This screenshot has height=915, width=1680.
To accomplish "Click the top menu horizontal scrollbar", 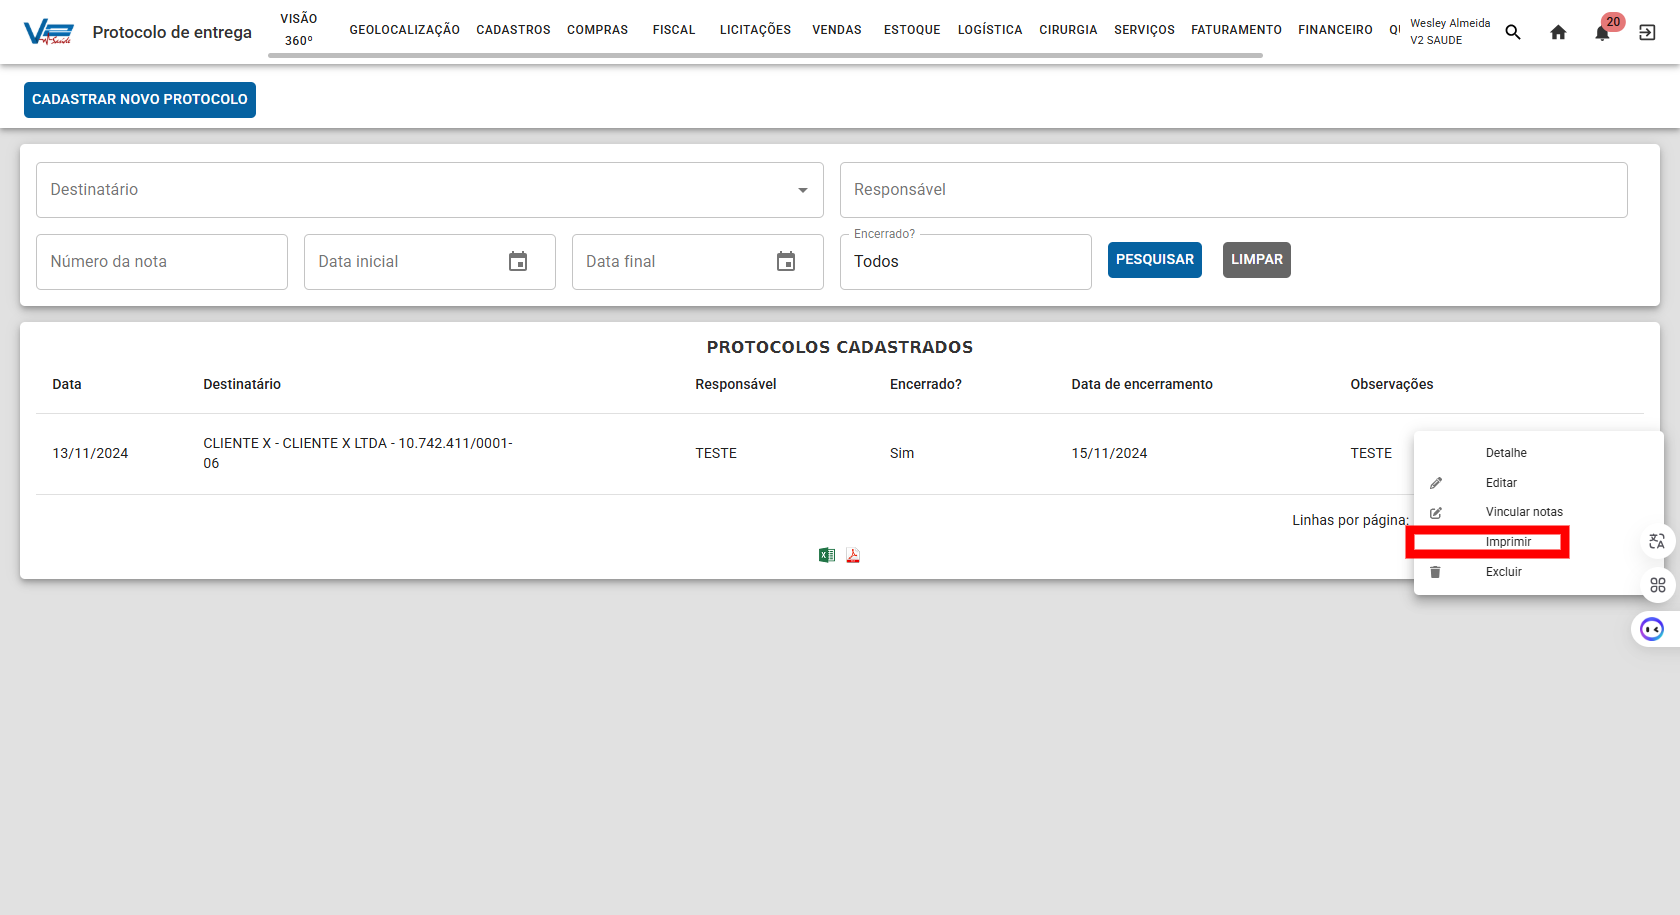I will pos(766,55).
